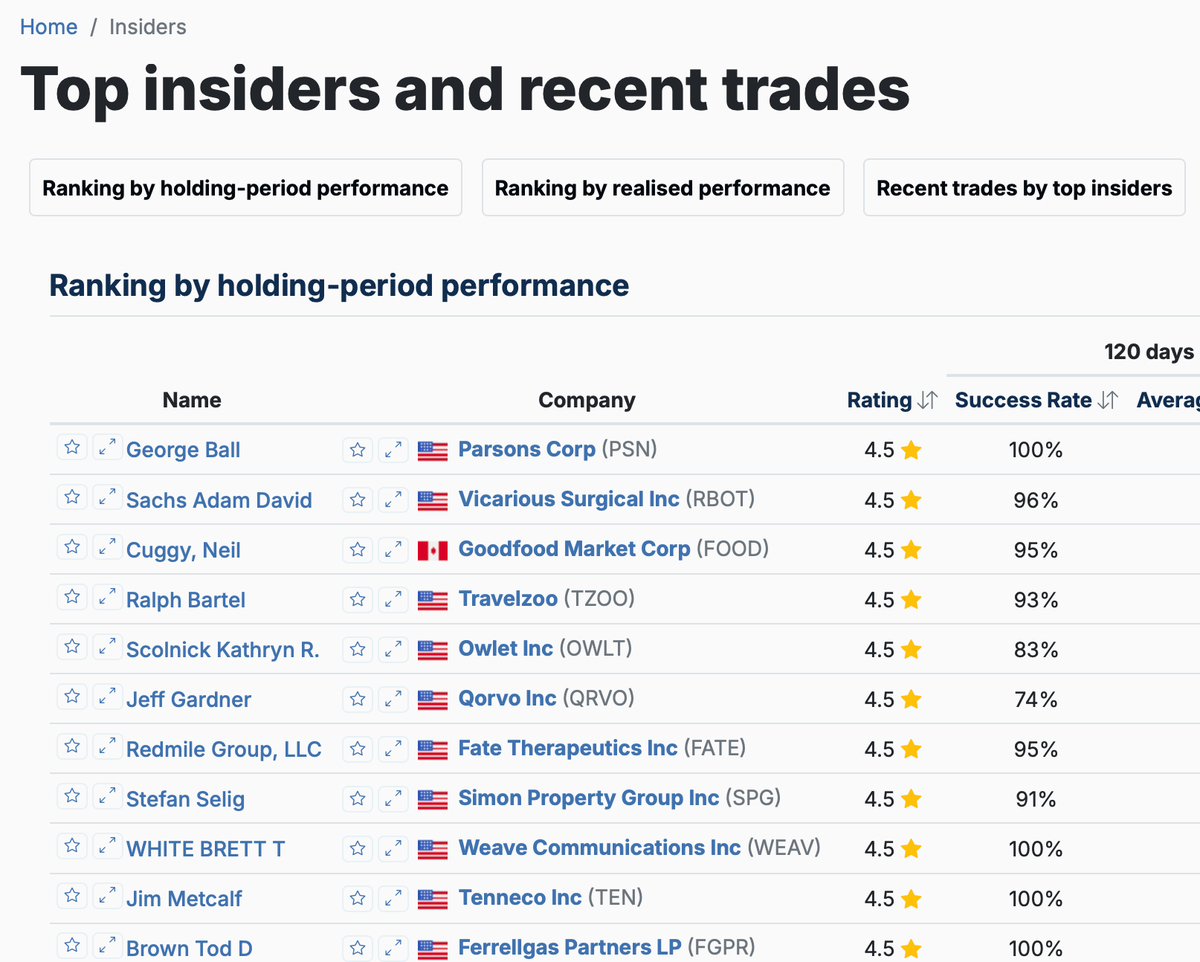1200x962 pixels.
Task: Select the US flag icon beside Qorvo Inc
Action: point(432,699)
